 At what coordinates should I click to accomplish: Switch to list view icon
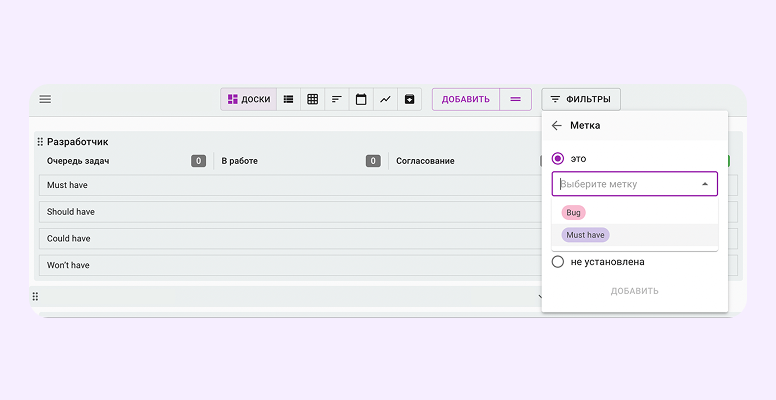[x=288, y=99]
